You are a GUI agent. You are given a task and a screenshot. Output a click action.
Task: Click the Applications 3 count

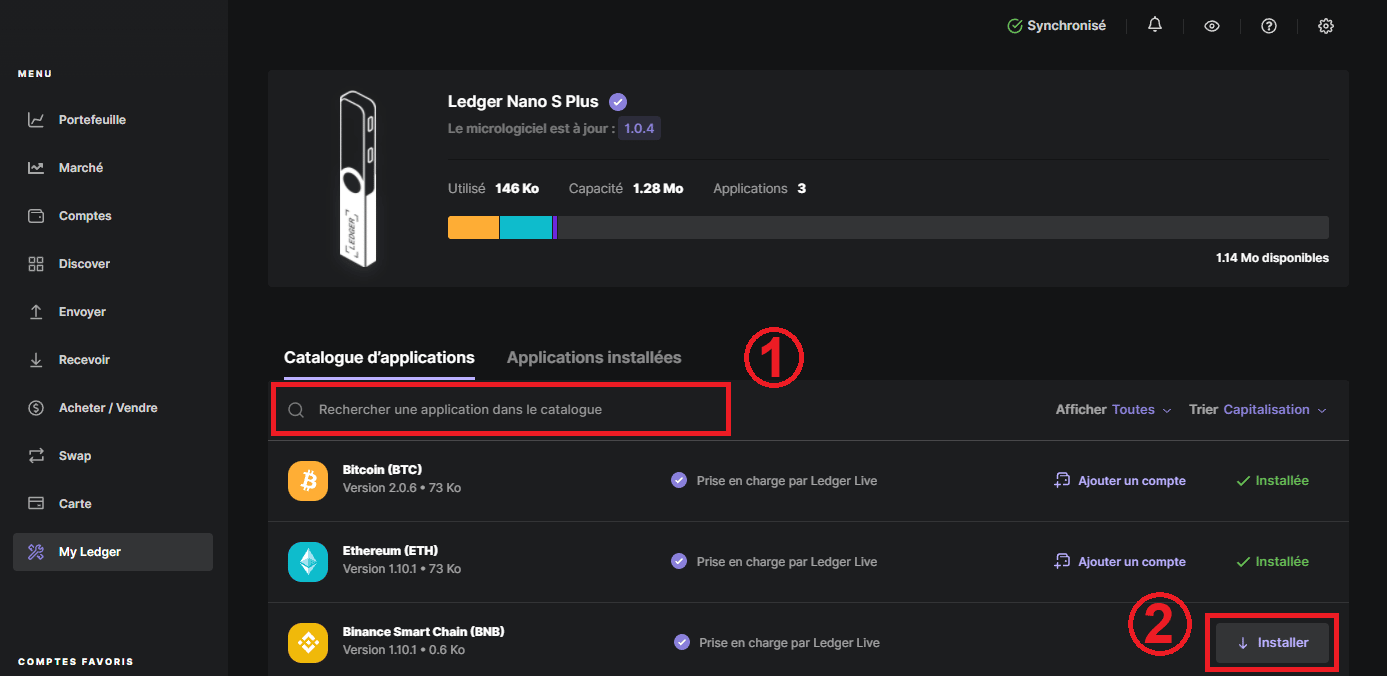pos(759,188)
